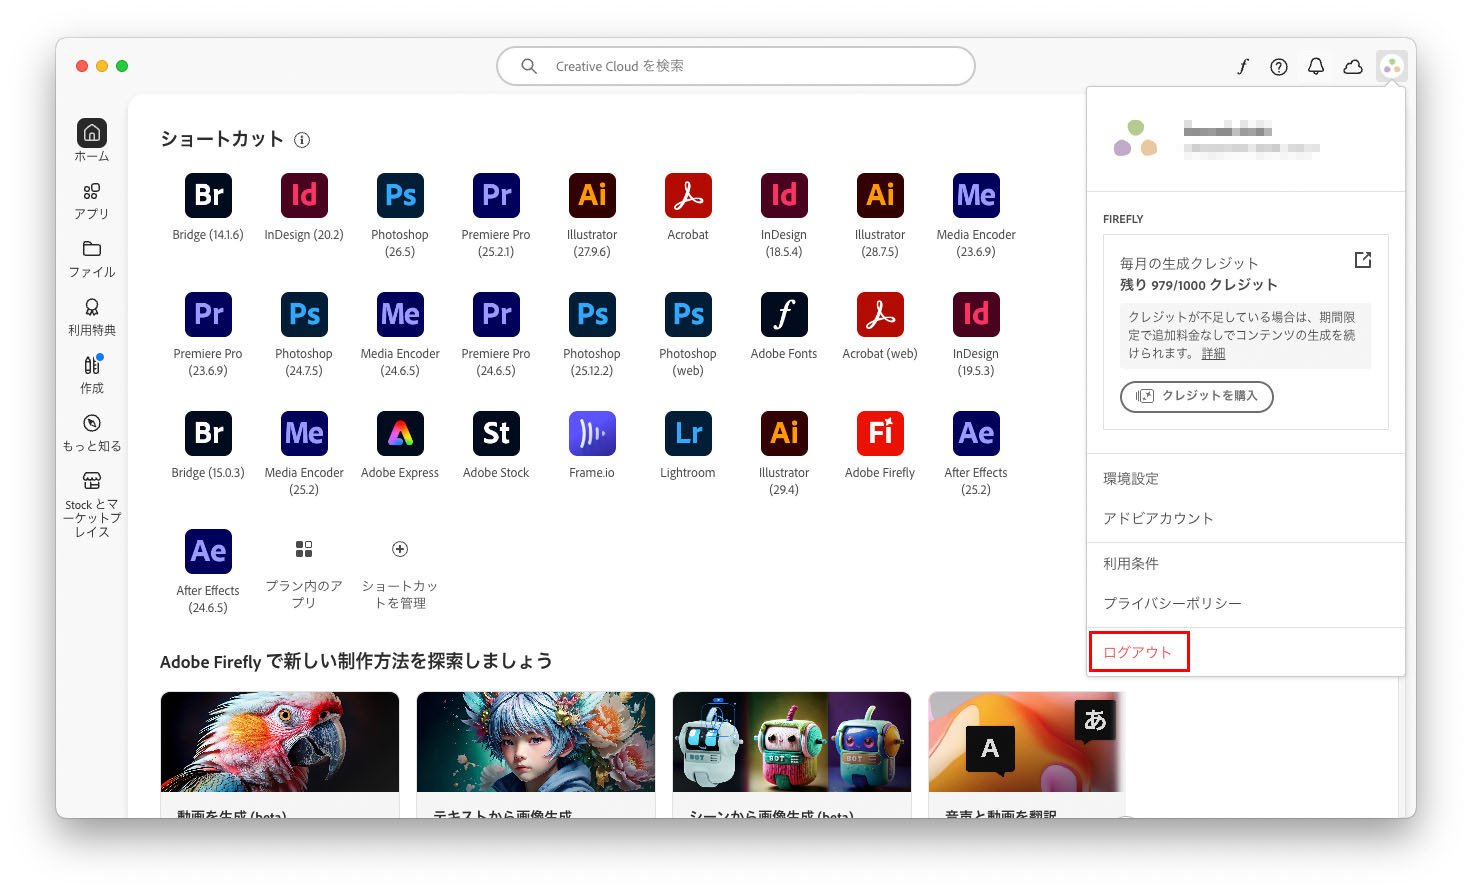
Task: Open Photoshop (24.7.5) shortcut
Action: [304, 314]
